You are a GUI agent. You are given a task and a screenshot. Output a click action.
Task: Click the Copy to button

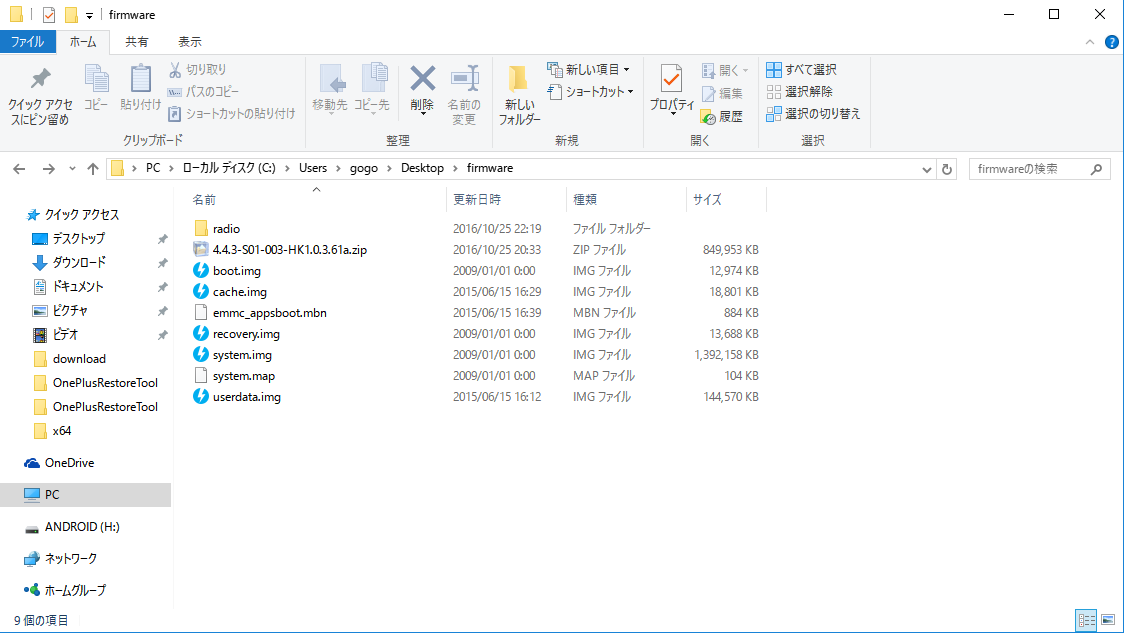[x=371, y=89]
